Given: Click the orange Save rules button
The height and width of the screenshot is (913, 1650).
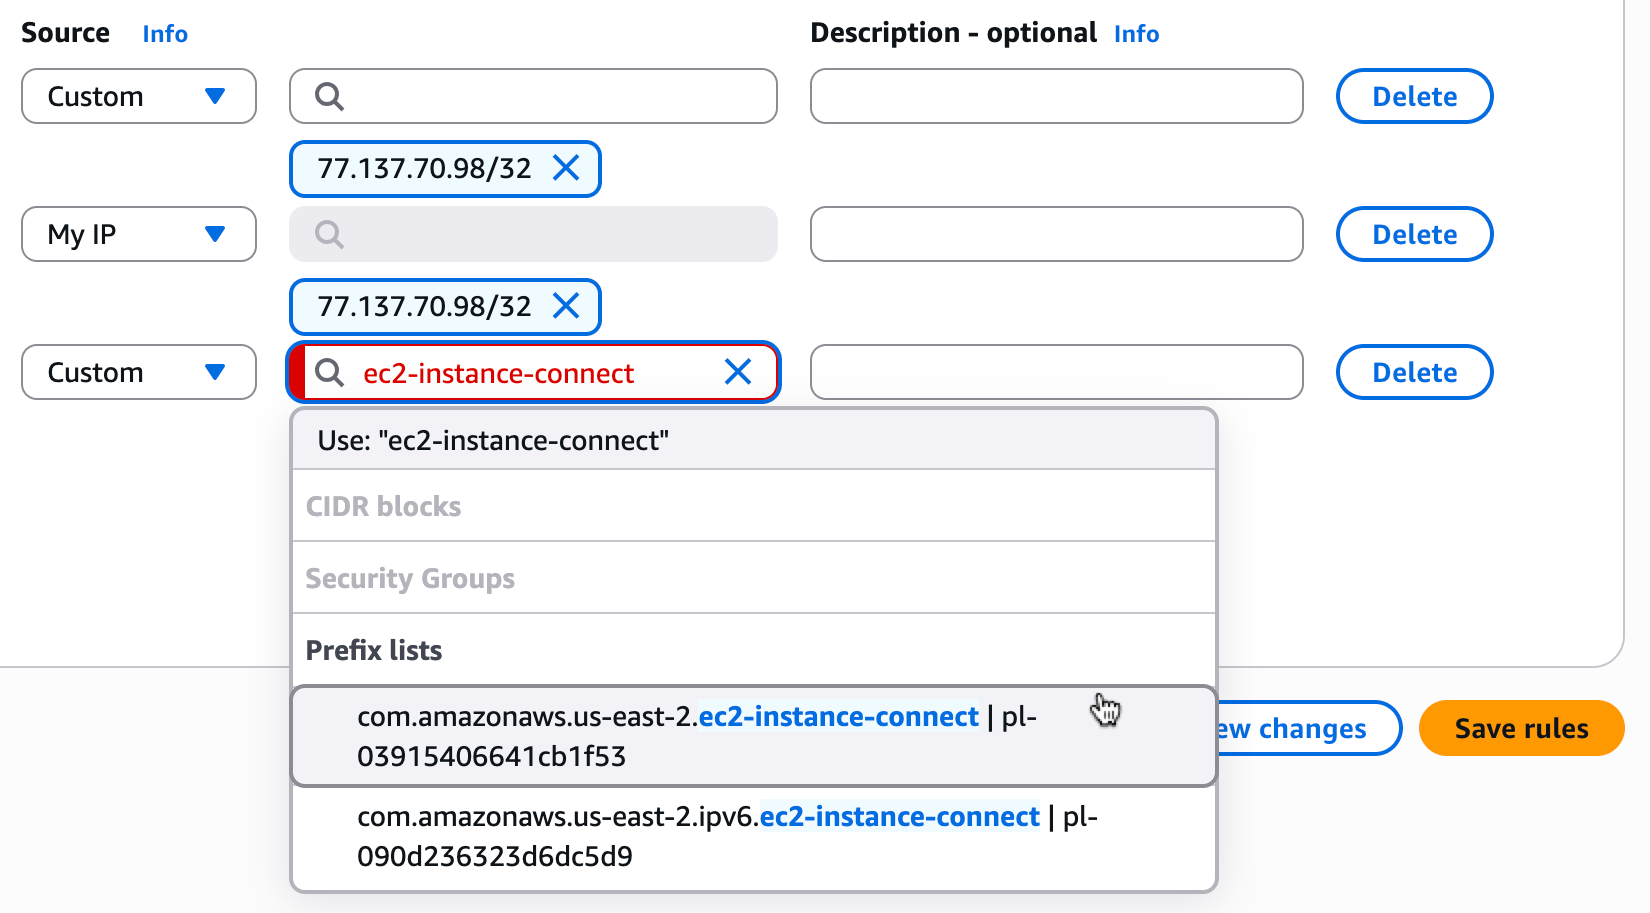Looking at the screenshot, I should point(1521,728).
